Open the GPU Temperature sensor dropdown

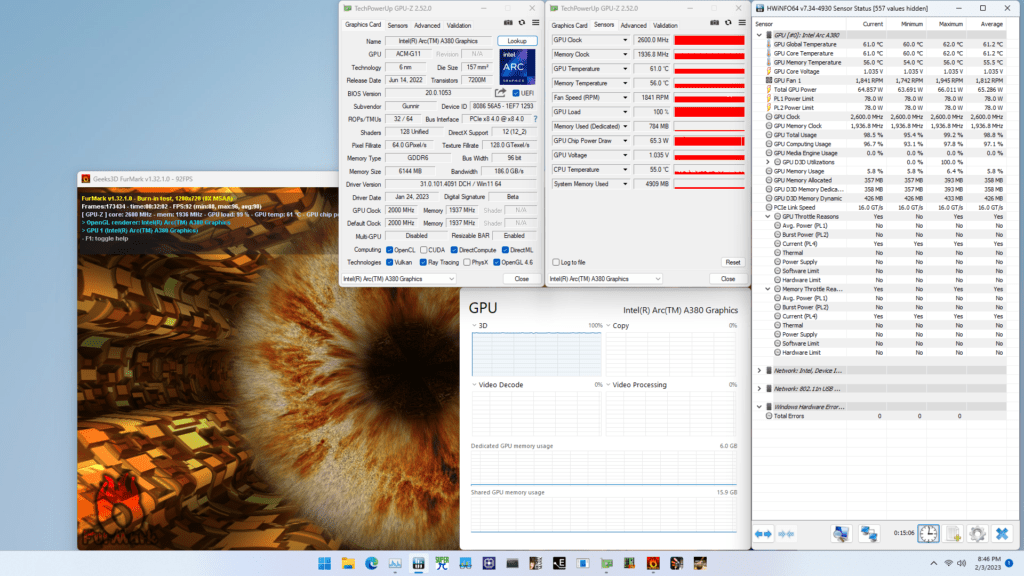(x=625, y=69)
